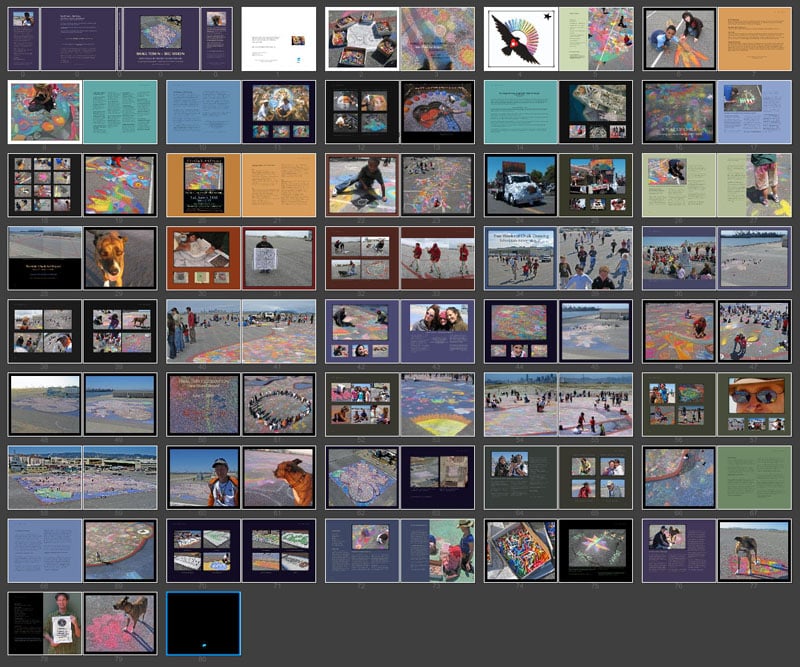Select the black title page with empty pavement photo above
Viewport: 800px width, 667px height.
(x=45, y=258)
